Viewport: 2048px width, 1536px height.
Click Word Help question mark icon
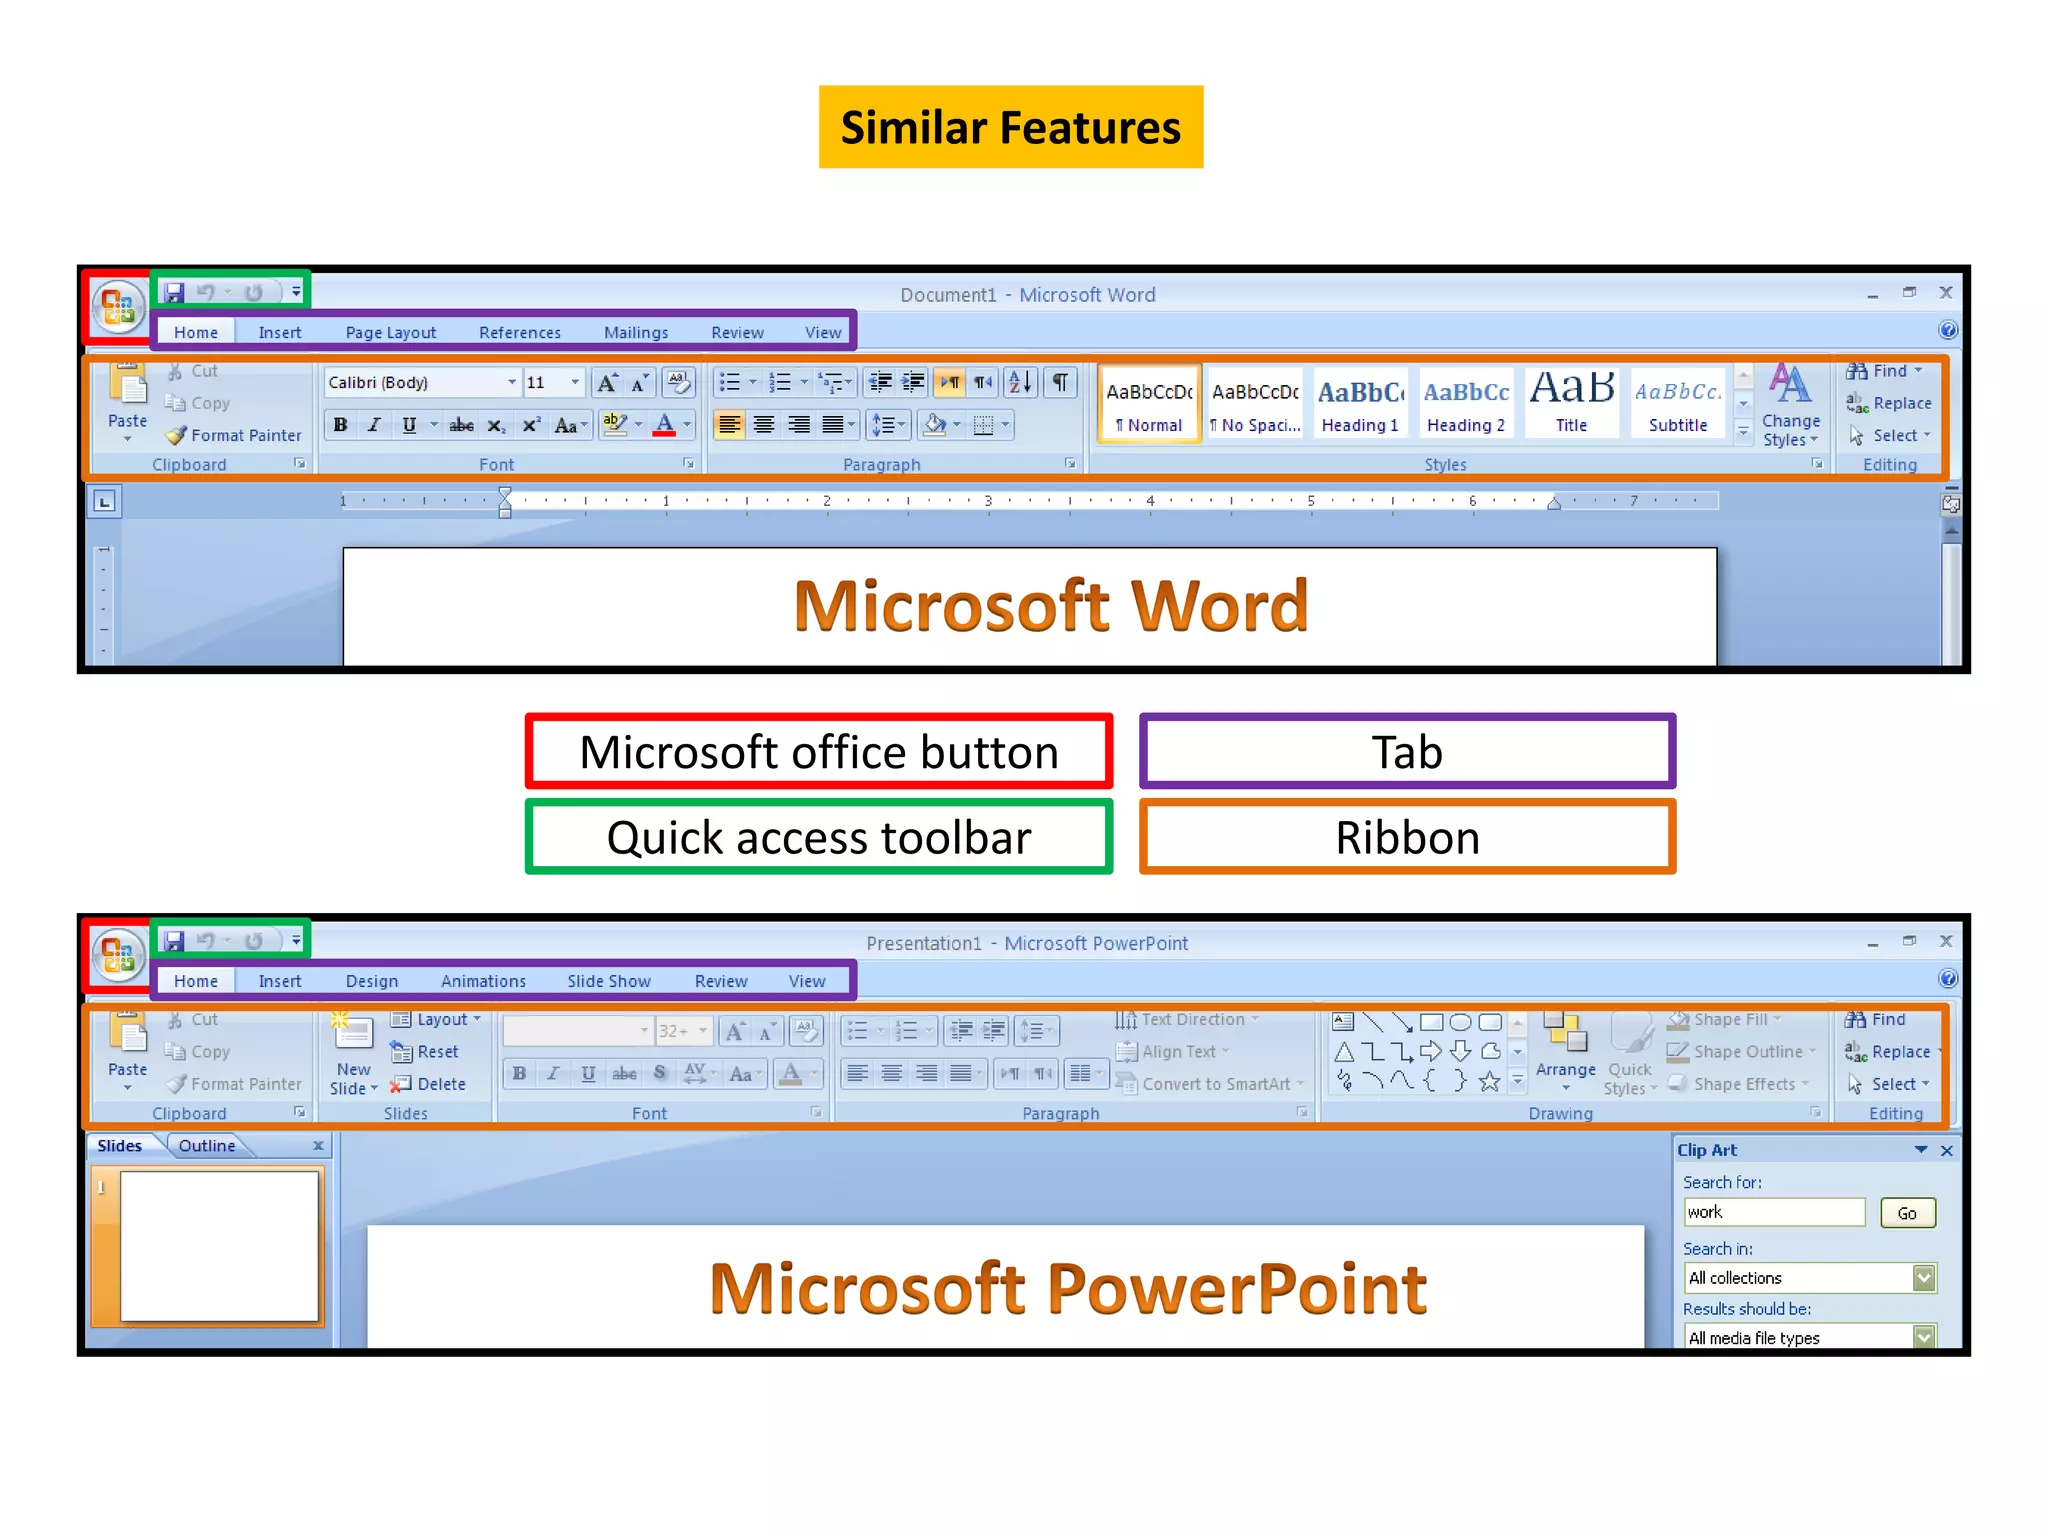coord(1947,330)
